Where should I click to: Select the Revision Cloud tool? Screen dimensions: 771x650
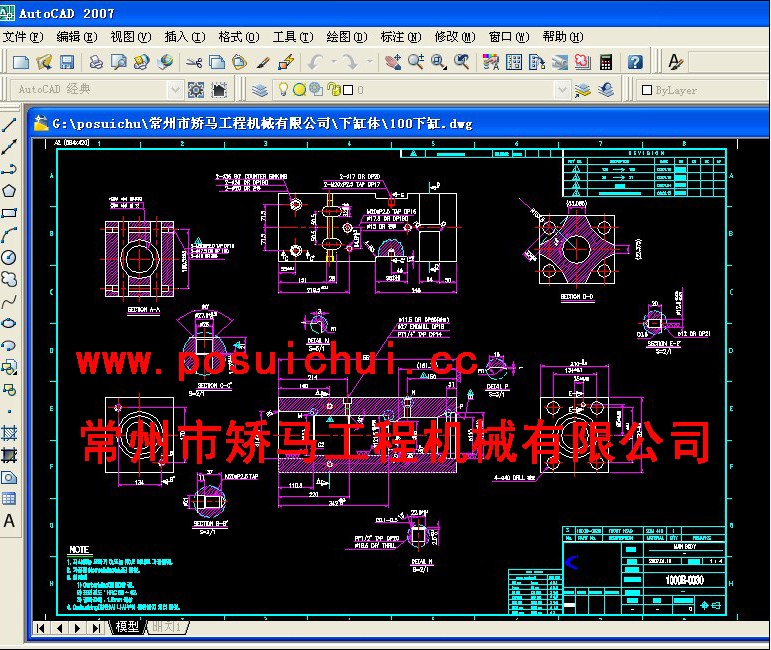click(9, 279)
